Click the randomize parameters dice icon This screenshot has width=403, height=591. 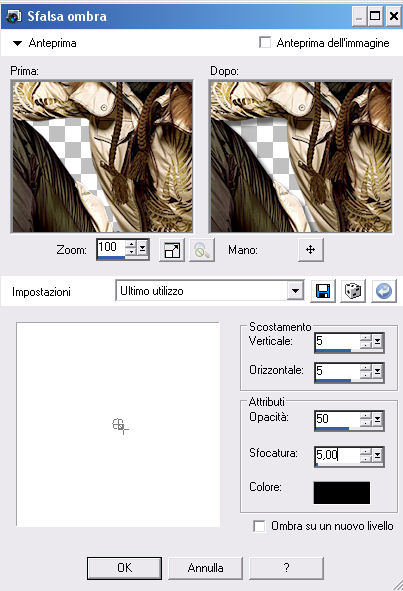[353, 291]
